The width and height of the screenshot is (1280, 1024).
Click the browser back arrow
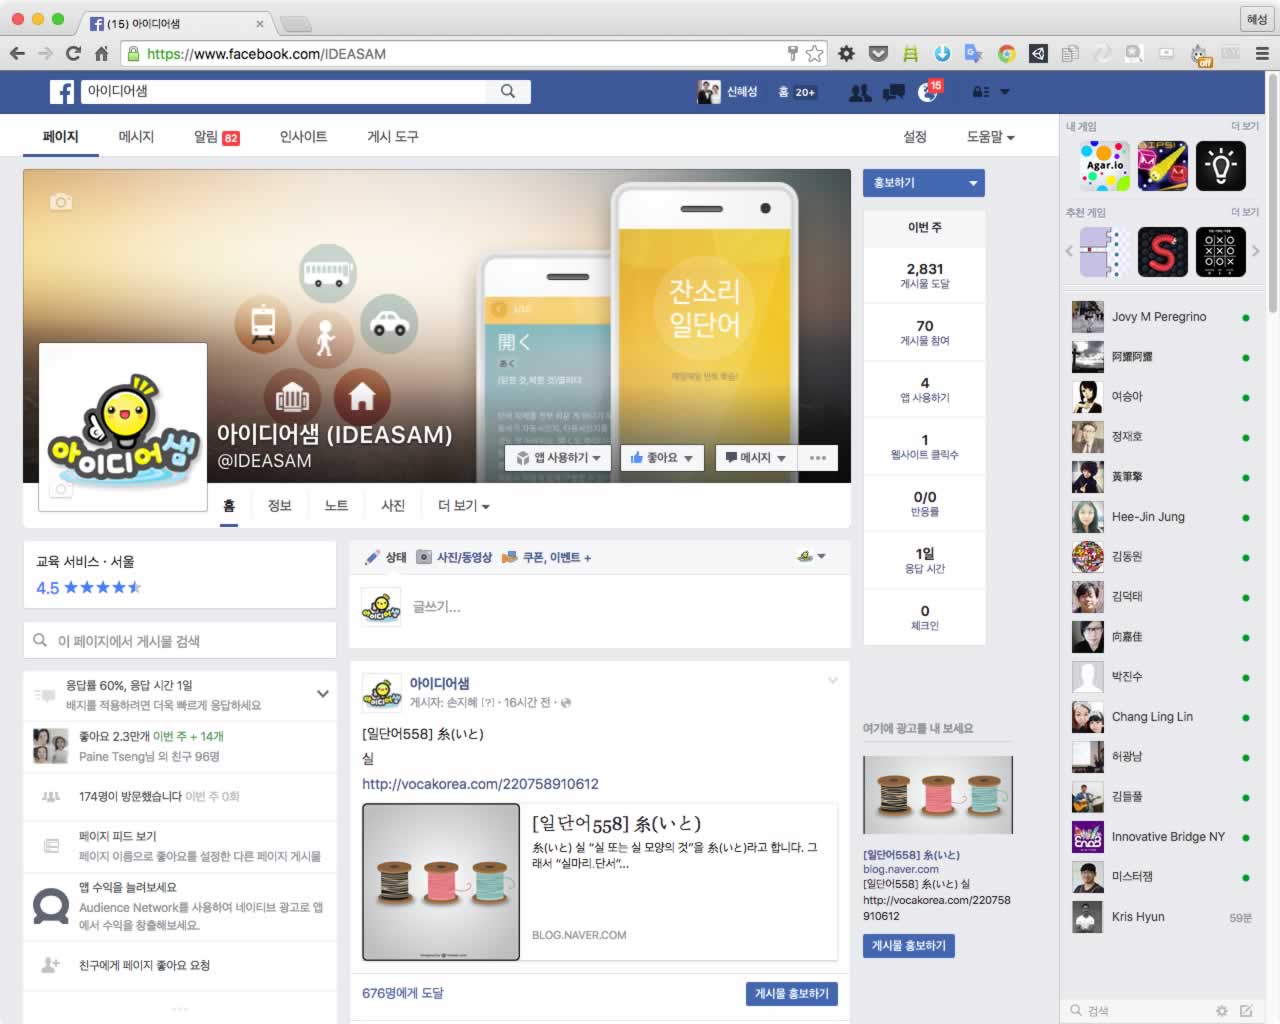coord(17,54)
